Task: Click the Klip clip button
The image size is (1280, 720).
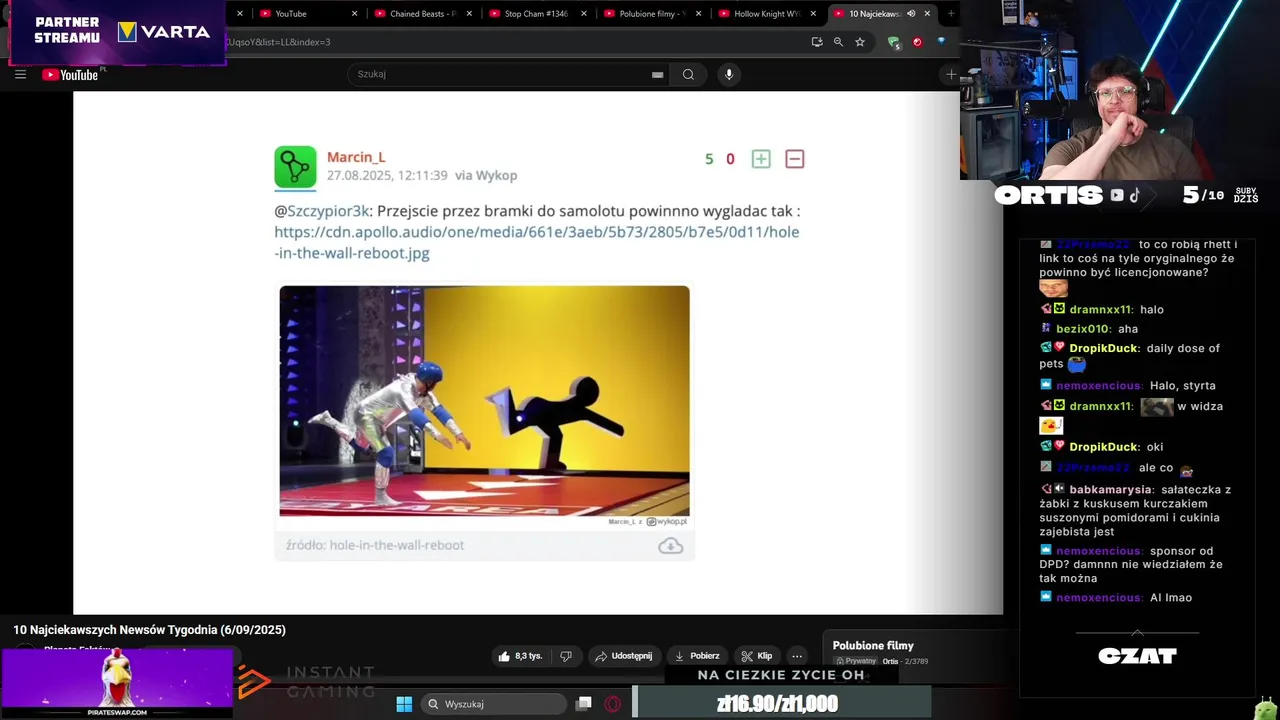Action: [x=757, y=656]
